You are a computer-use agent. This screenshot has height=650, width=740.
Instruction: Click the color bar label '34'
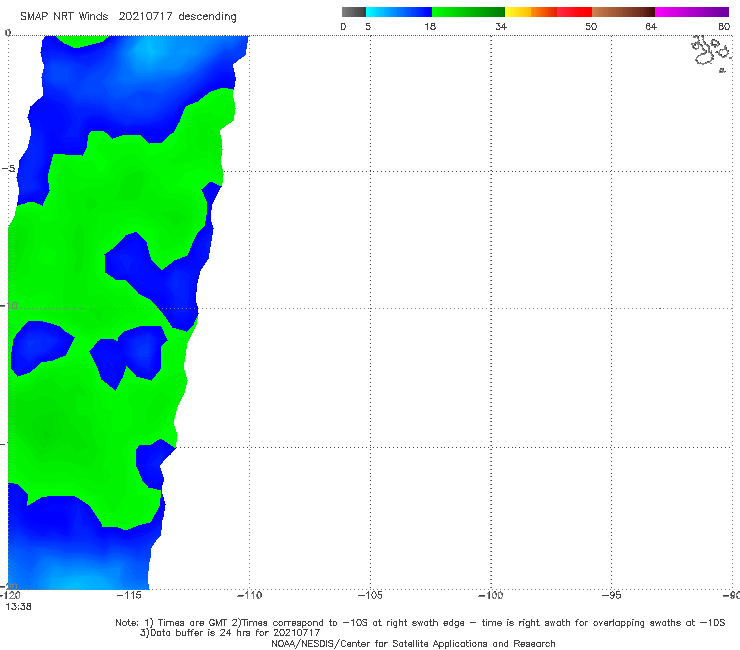(x=501, y=27)
